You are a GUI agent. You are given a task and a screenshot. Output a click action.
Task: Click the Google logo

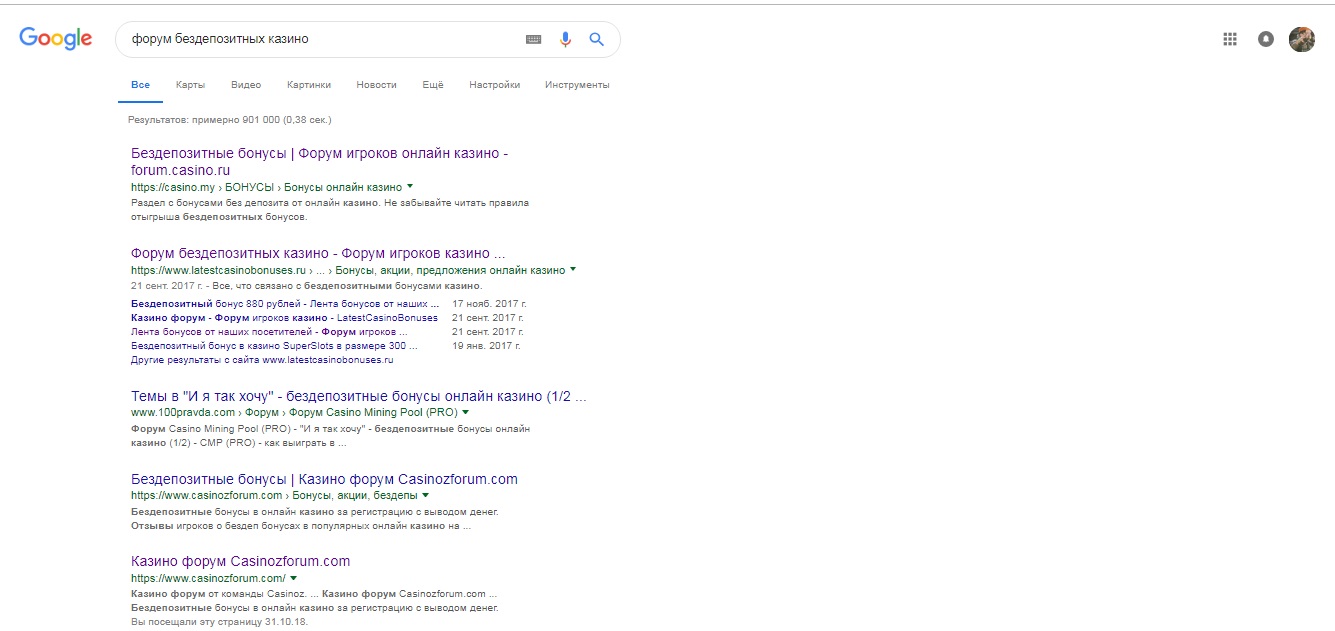pyautogui.click(x=56, y=39)
